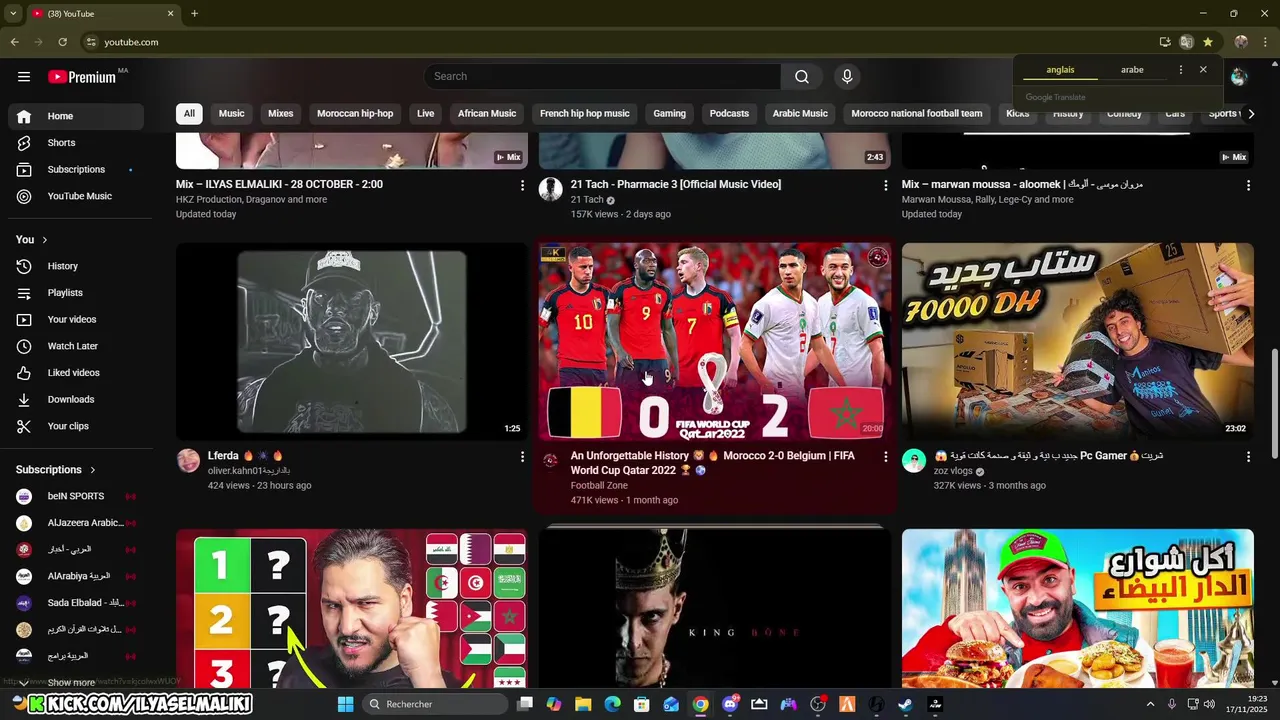The height and width of the screenshot is (720, 1280).
Task: Open new browser tab
Action: (194, 14)
